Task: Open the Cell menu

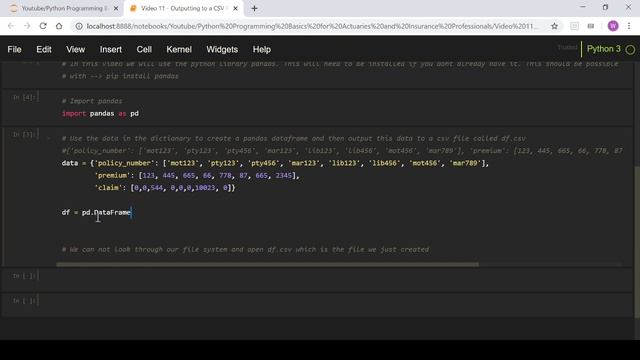Action: (144, 49)
